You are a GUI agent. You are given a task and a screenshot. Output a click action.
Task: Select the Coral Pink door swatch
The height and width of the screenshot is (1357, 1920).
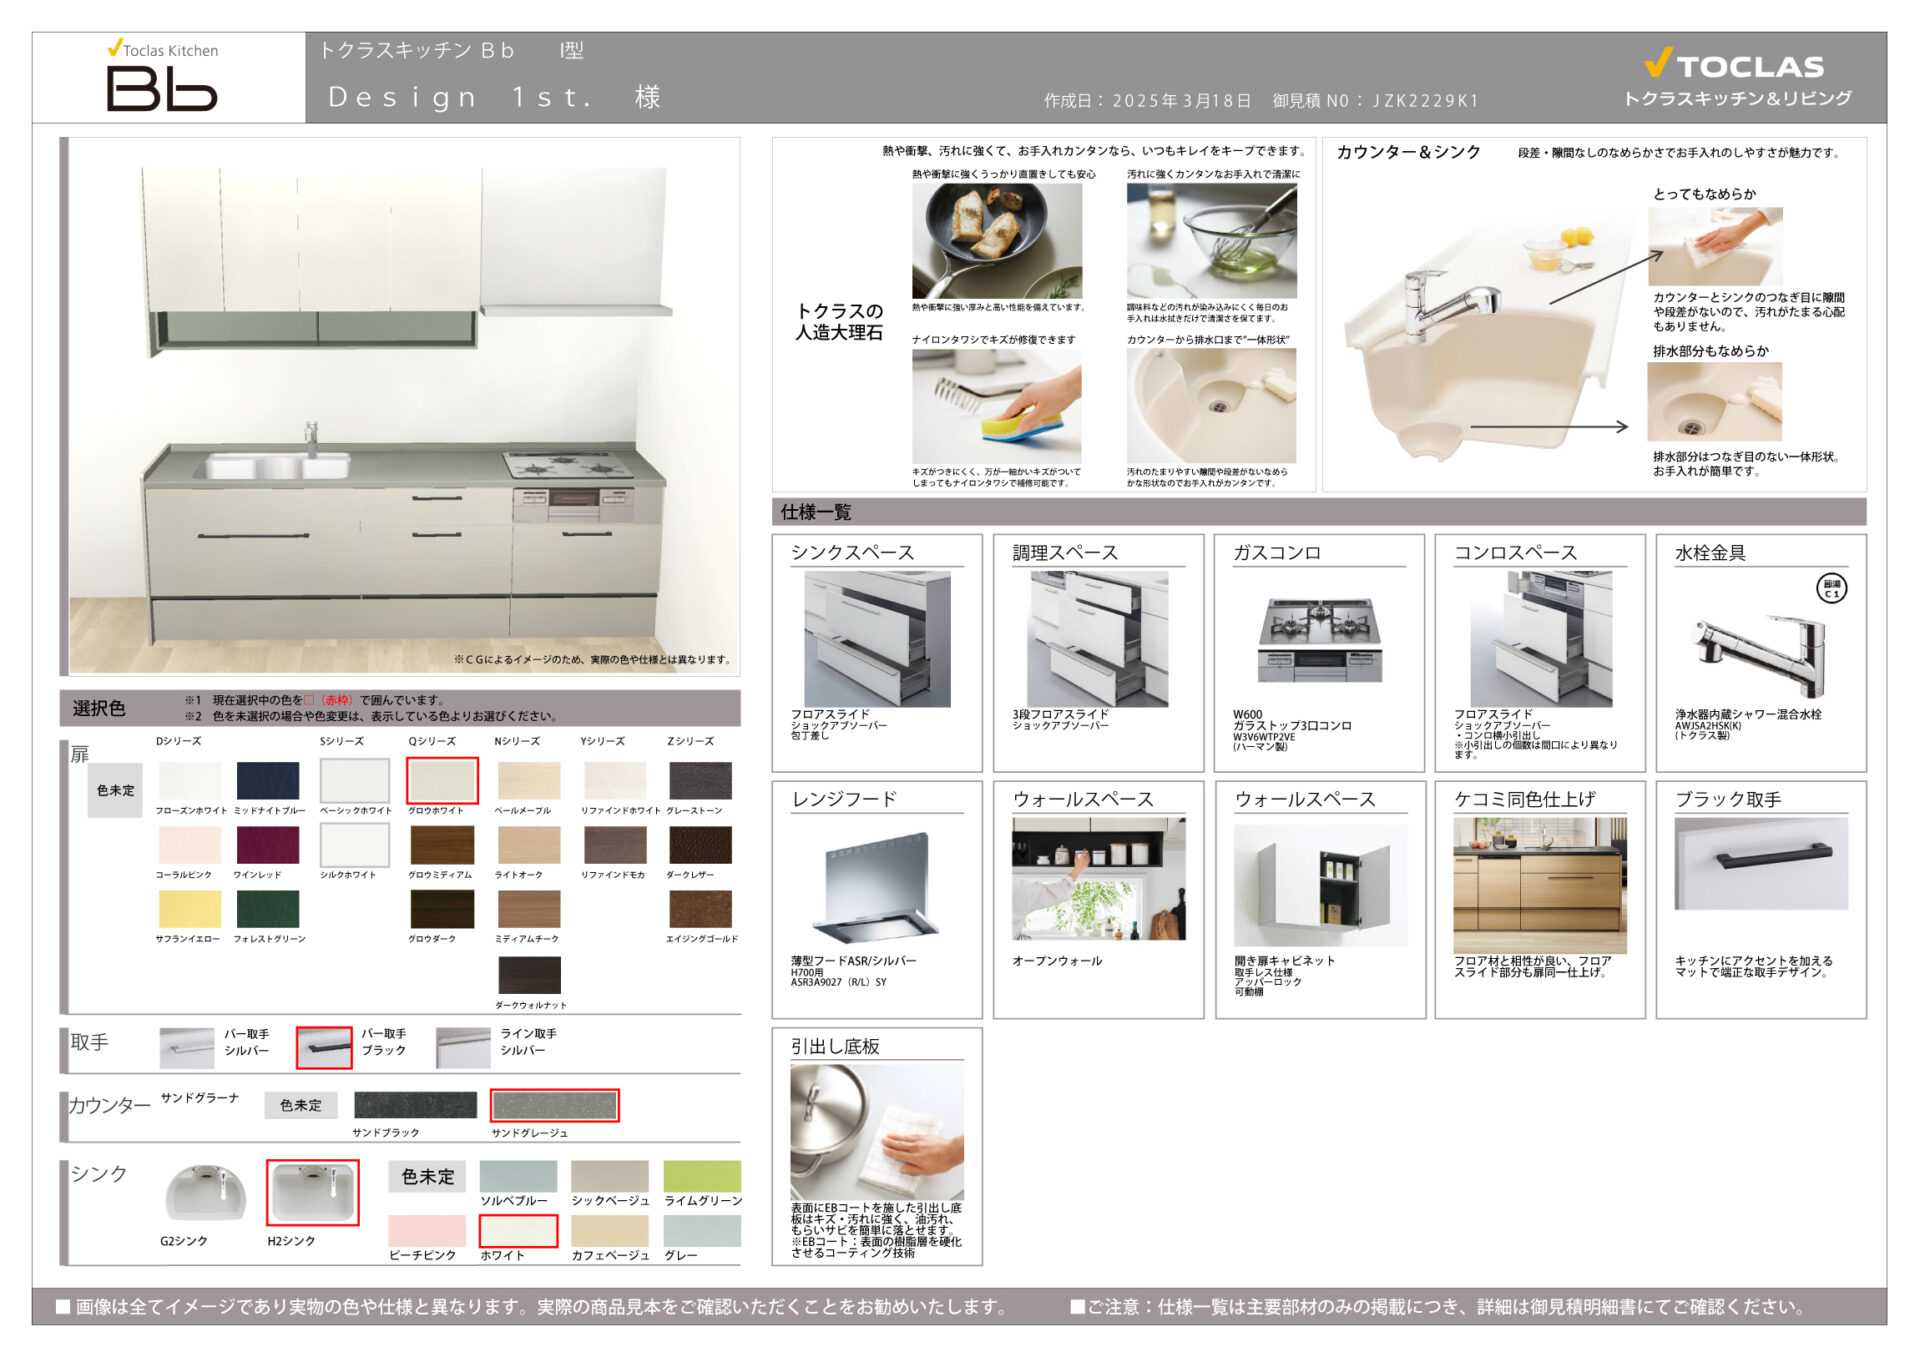(x=189, y=844)
